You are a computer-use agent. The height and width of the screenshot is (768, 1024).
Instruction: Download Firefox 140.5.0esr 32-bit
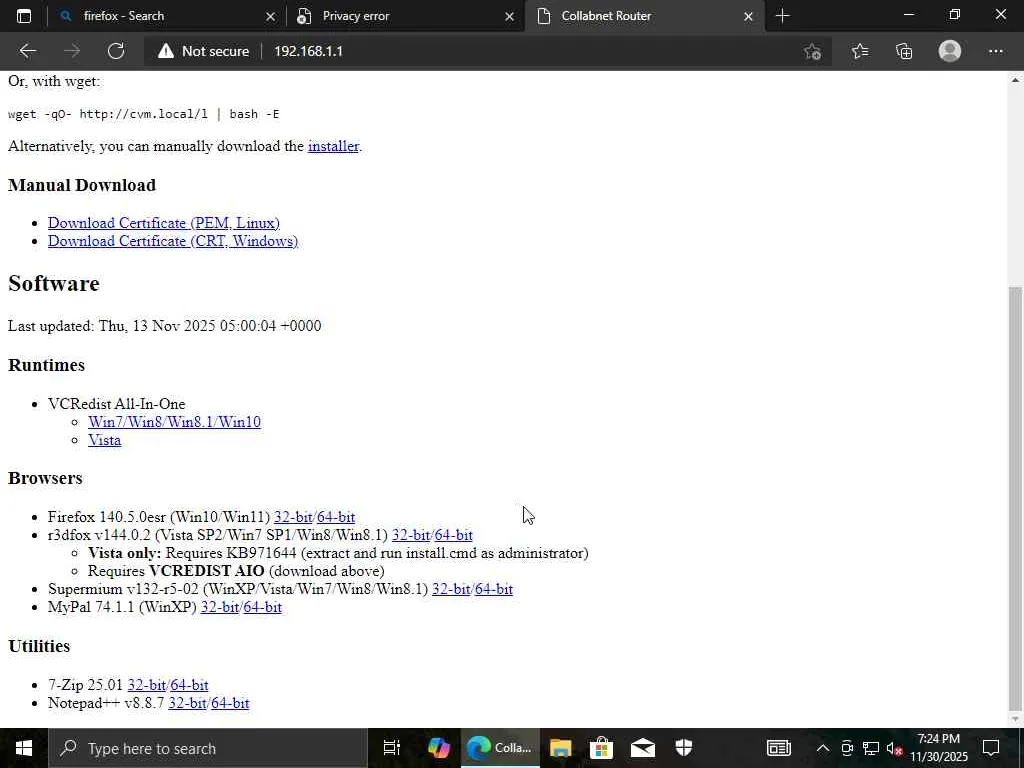tap(293, 517)
